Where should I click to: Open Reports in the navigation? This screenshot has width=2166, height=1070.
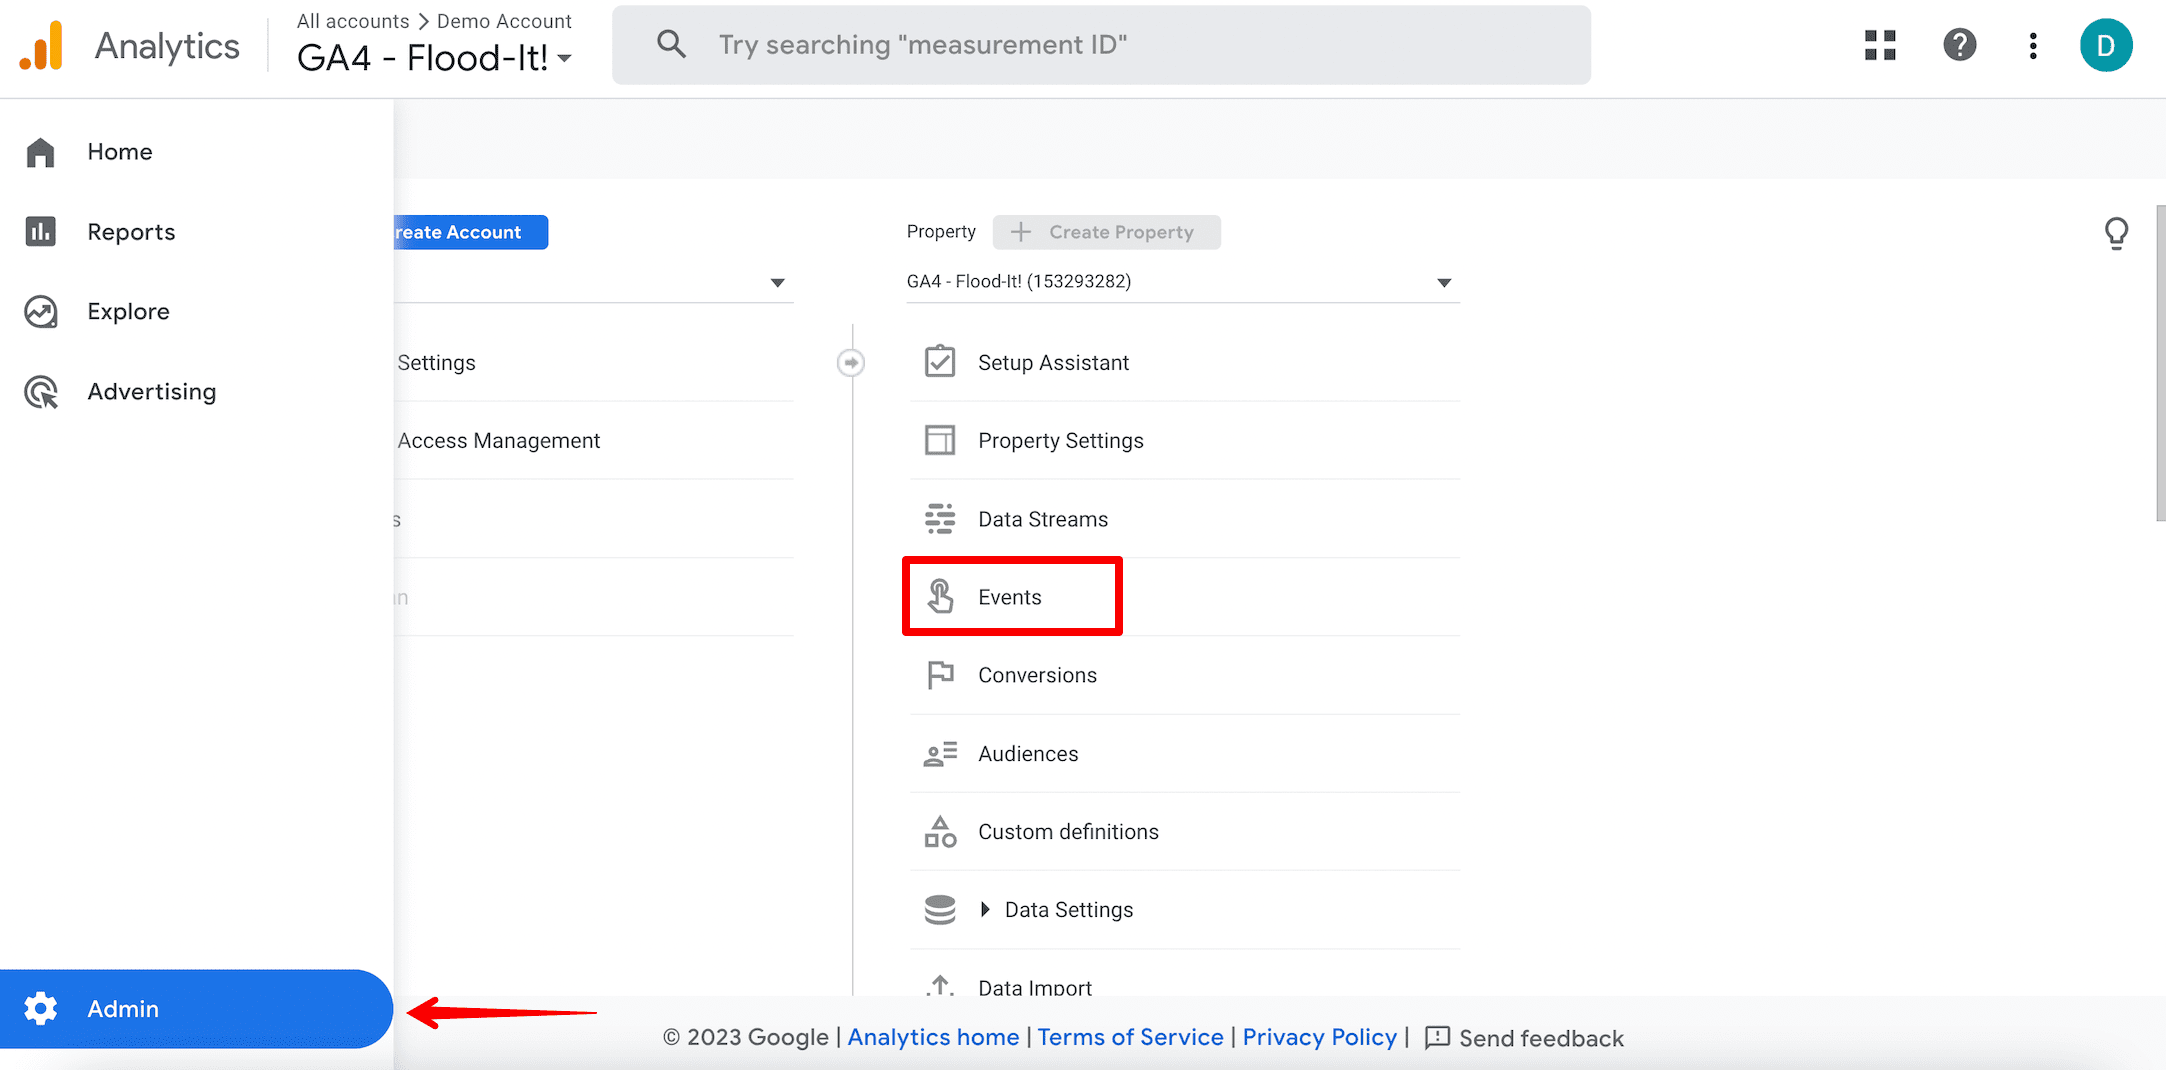click(131, 232)
